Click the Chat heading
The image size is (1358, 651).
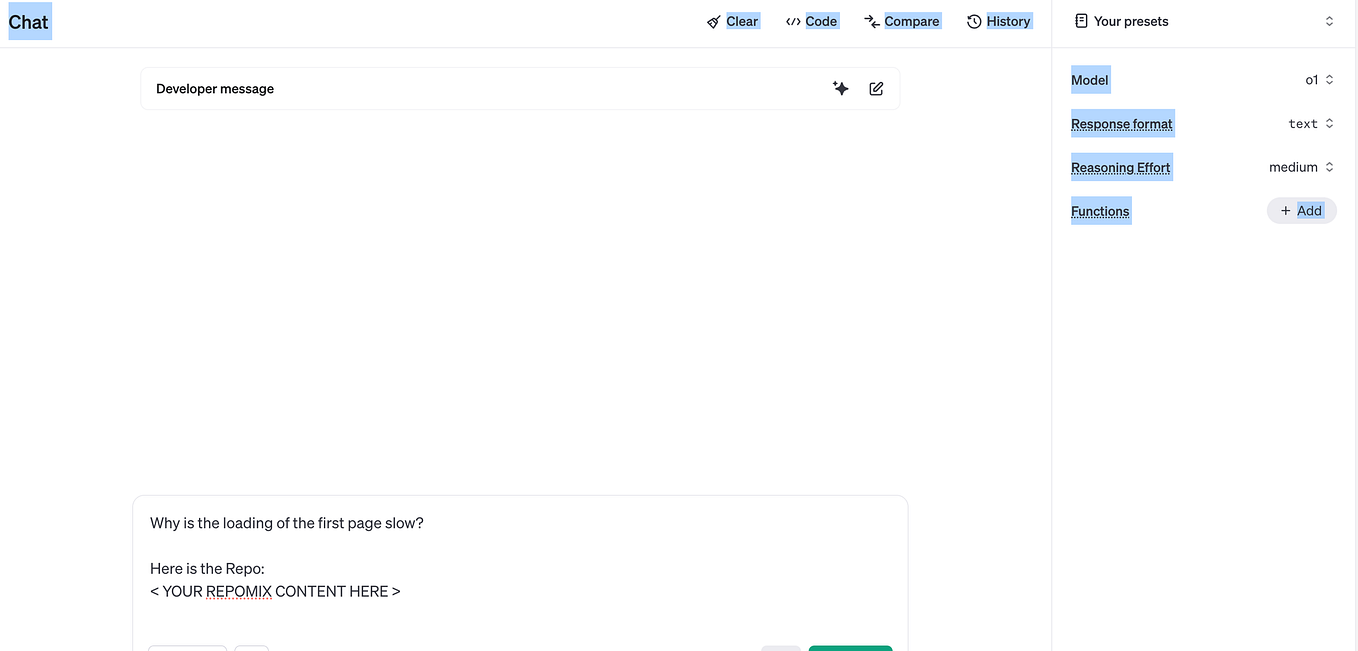tap(29, 22)
